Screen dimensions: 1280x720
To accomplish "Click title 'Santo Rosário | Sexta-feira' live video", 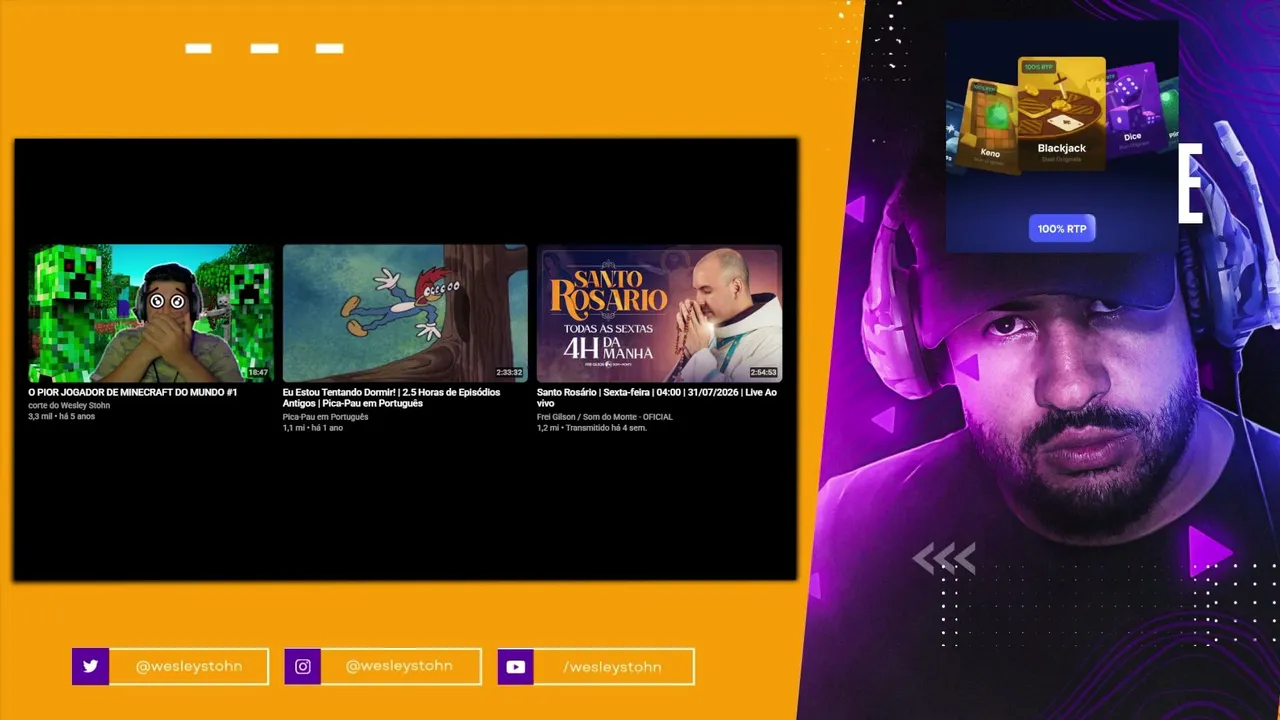I will click(656, 398).
